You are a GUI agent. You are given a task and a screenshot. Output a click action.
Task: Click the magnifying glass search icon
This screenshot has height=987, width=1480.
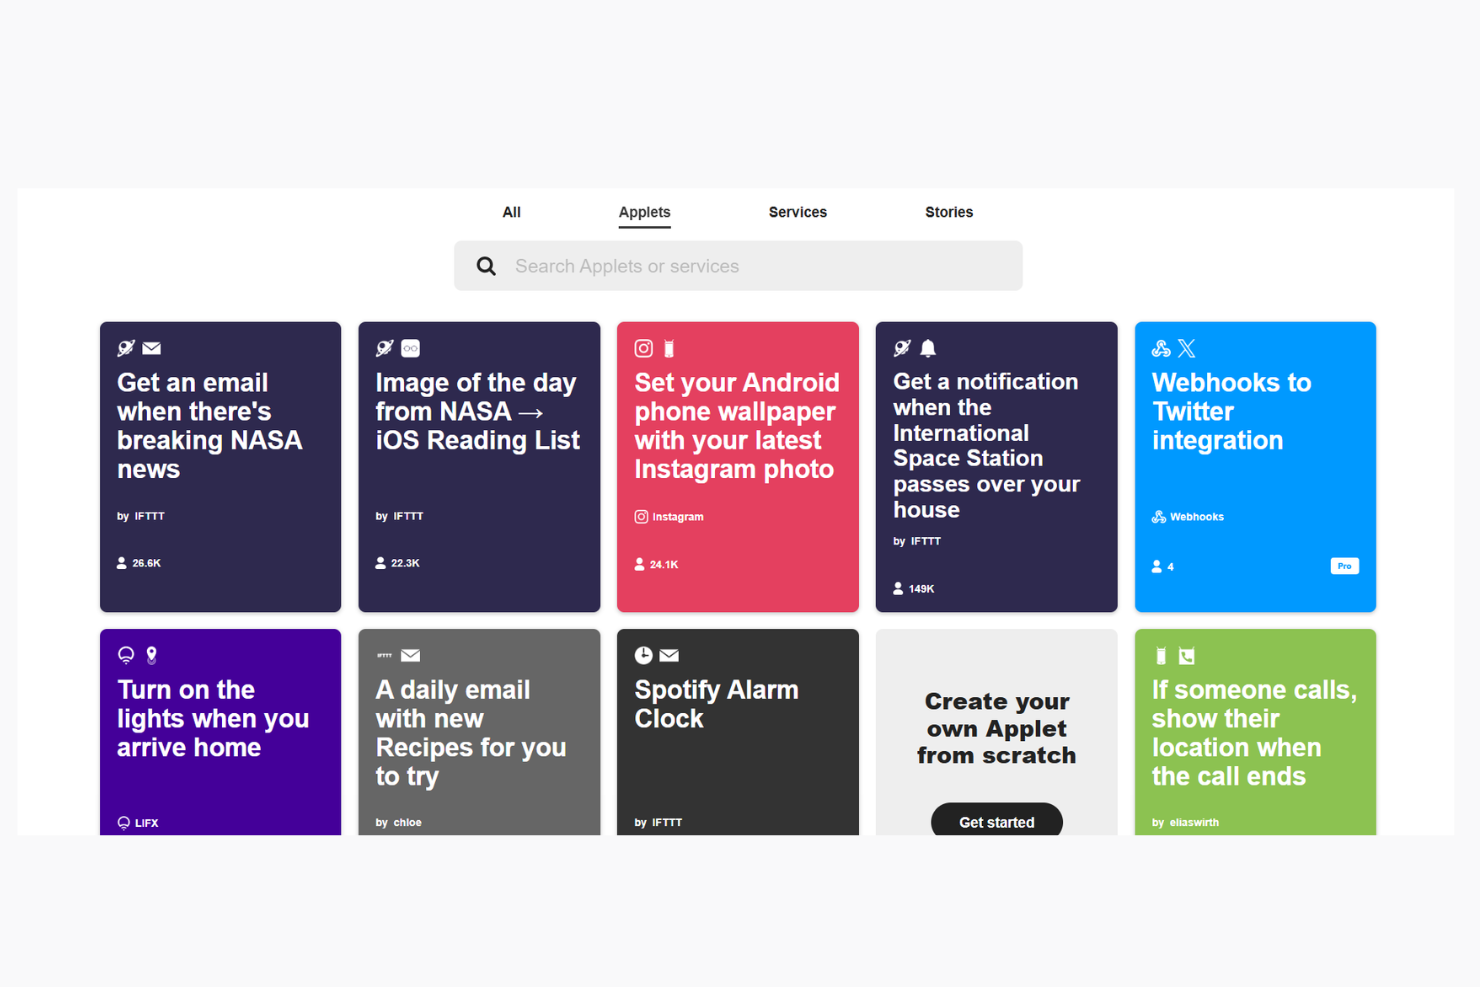click(486, 266)
